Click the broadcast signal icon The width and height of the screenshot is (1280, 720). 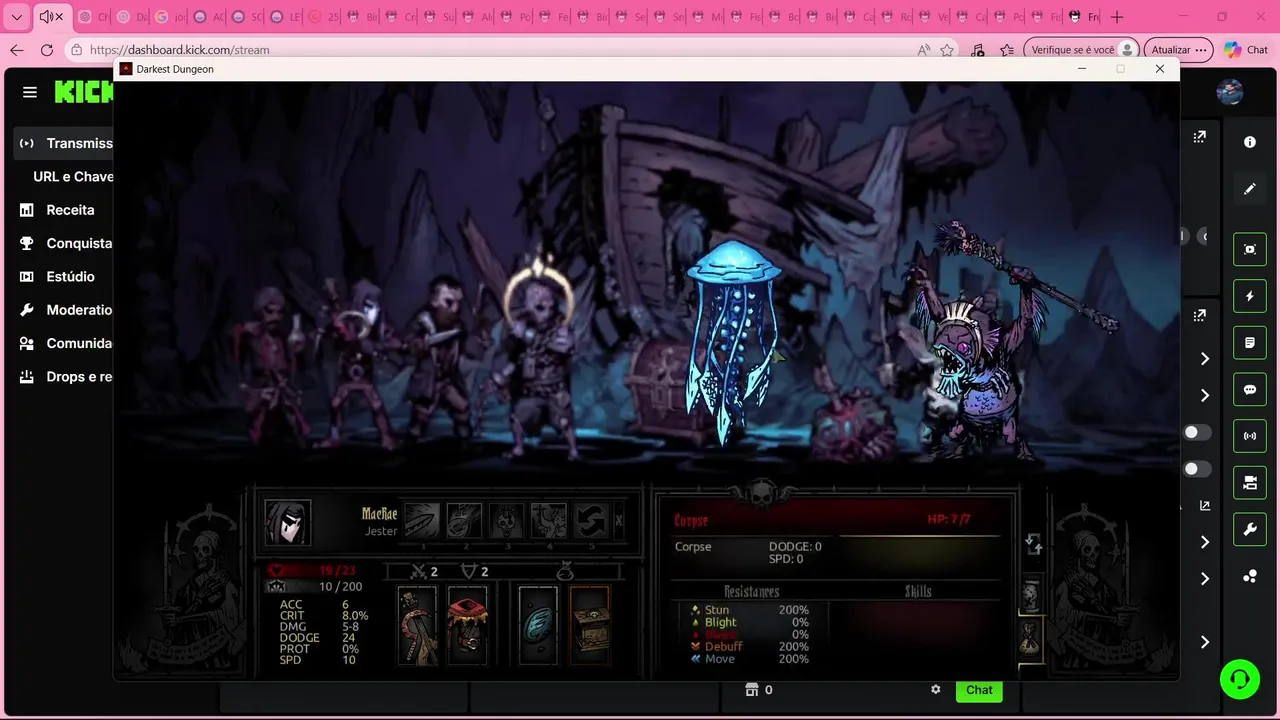[1250, 436]
